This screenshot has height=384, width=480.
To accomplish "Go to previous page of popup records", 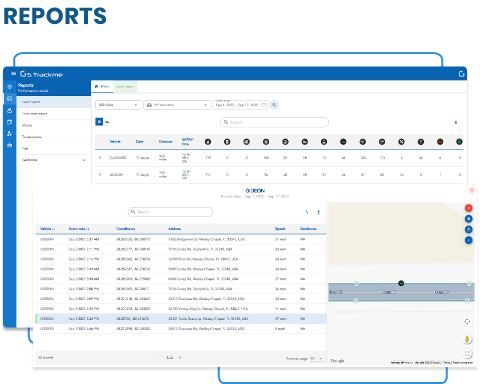I will point(160,358).
